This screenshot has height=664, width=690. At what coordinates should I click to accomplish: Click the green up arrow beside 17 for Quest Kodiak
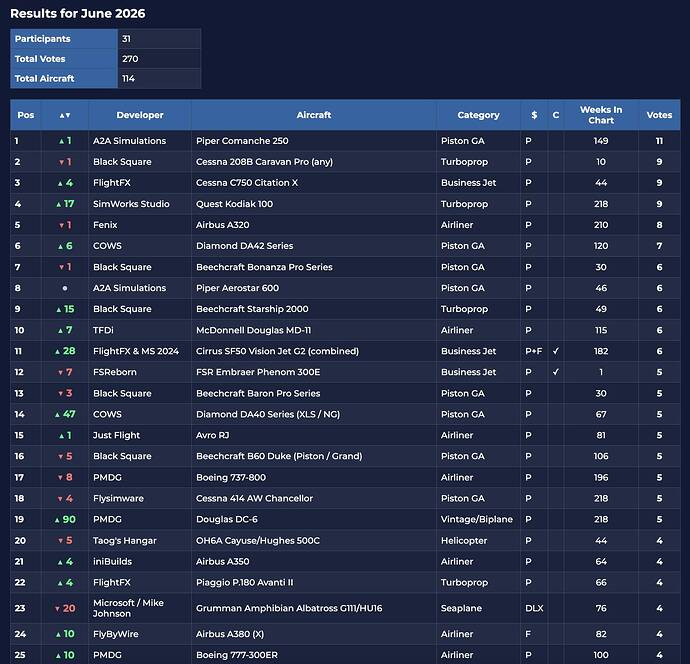(x=59, y=204)
